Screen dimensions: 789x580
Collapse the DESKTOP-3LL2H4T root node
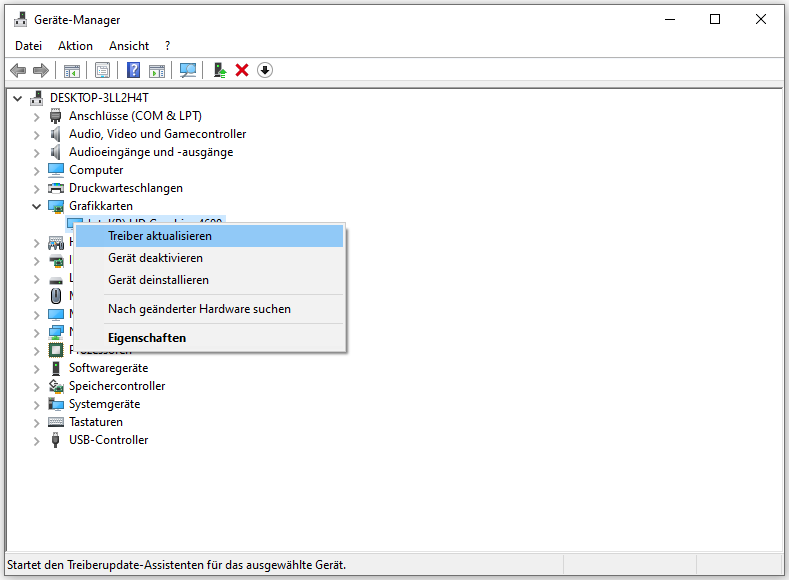click(18, 98)
